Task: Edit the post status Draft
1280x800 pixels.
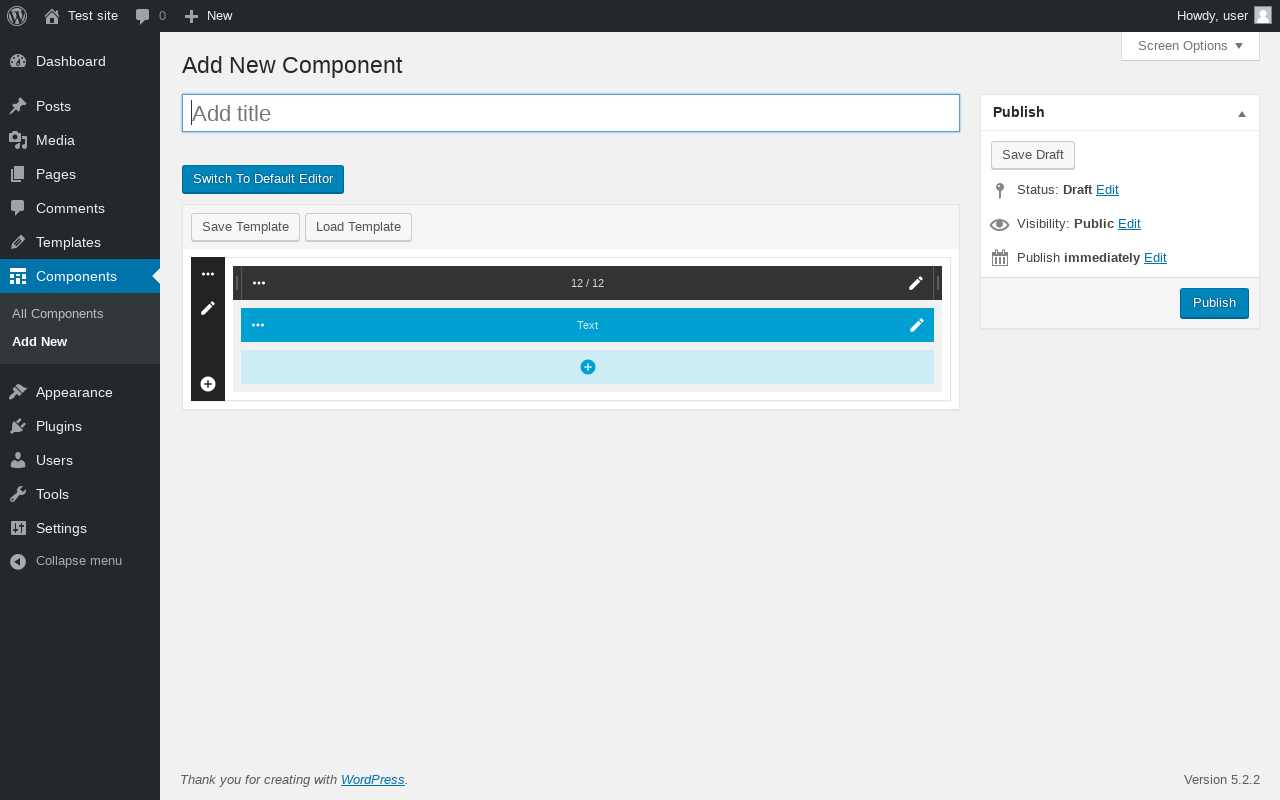Action: pos(1107,189)
